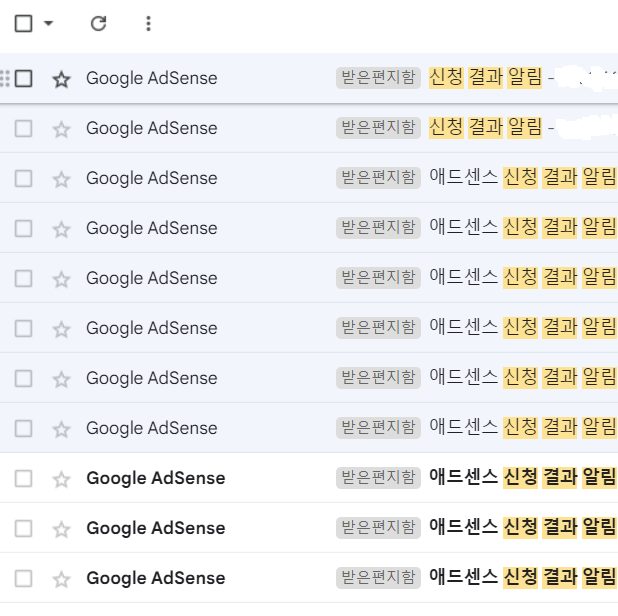The height and width of the screenshot is (616, 618).
Task: Check the hovered top email's checkbox
Action: click(x=23, y=78)
